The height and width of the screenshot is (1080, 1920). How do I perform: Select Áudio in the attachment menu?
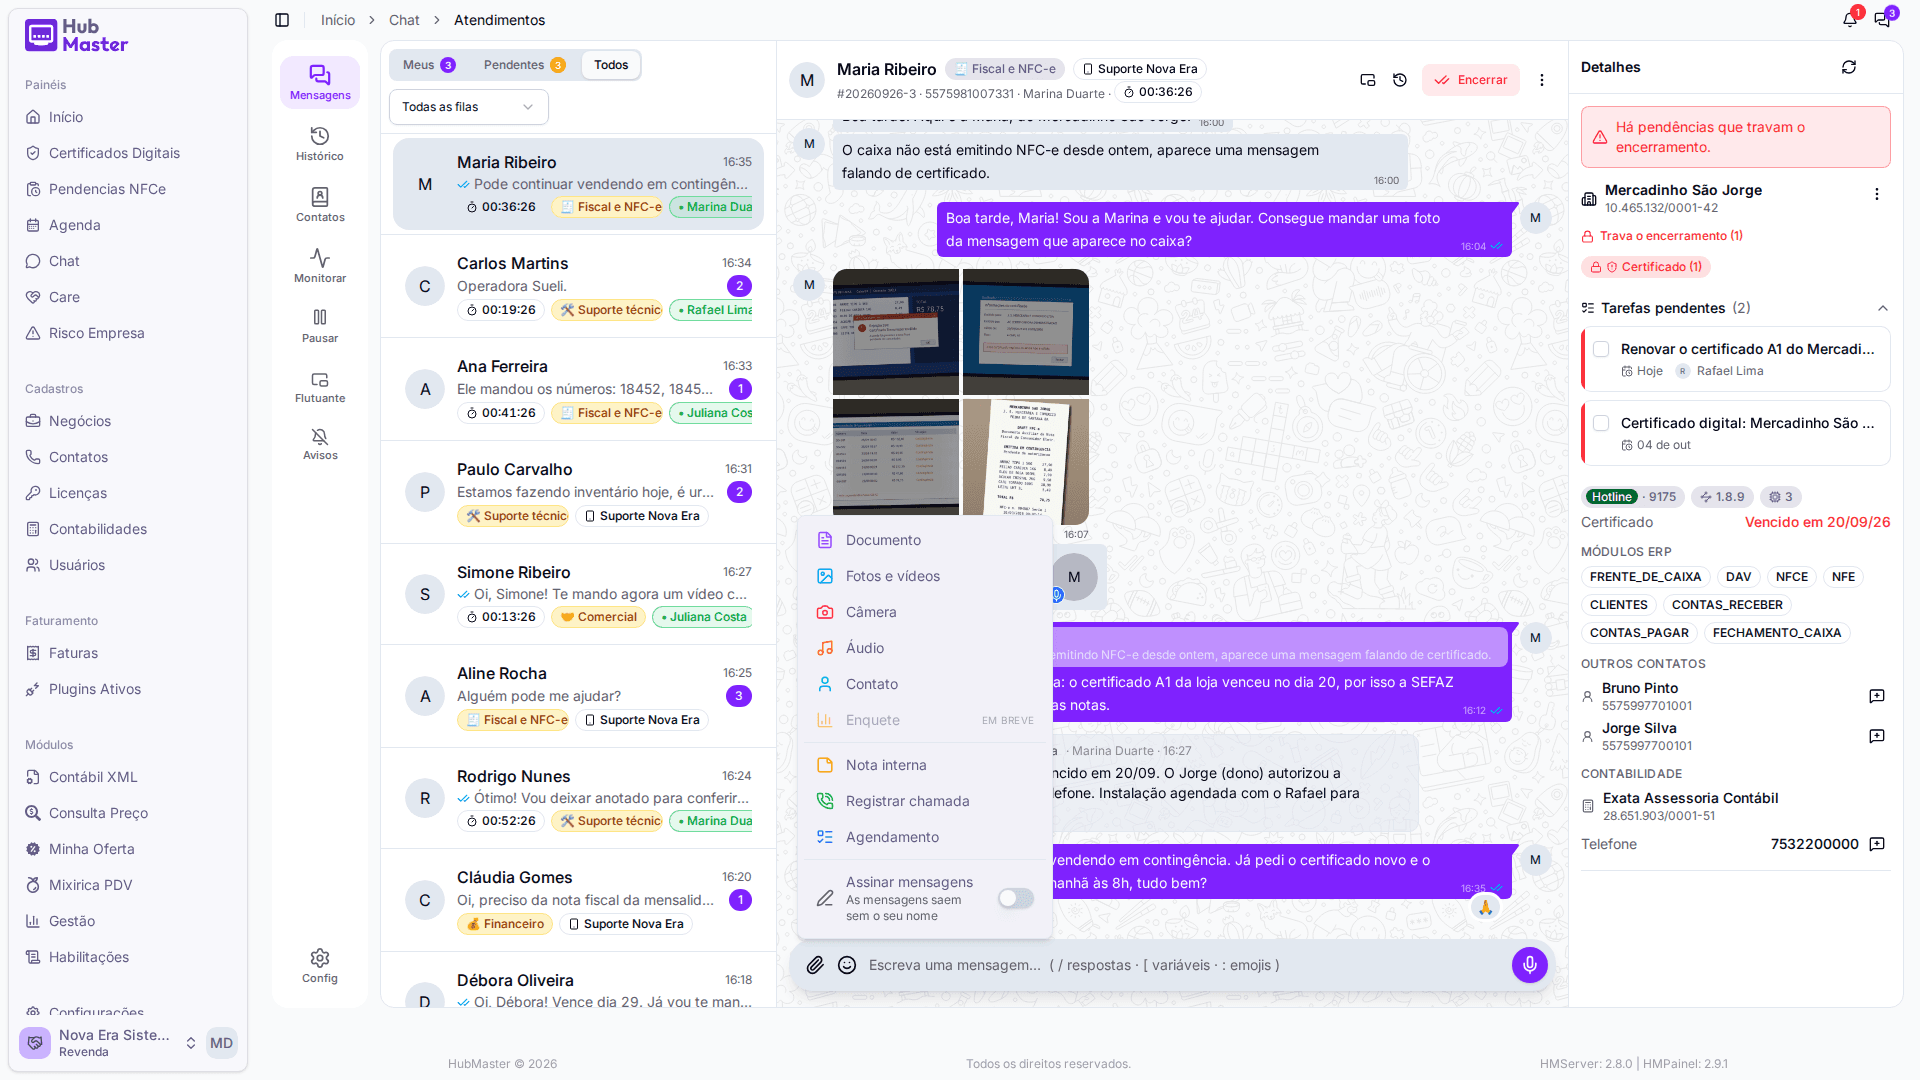(x=925, y=648)
